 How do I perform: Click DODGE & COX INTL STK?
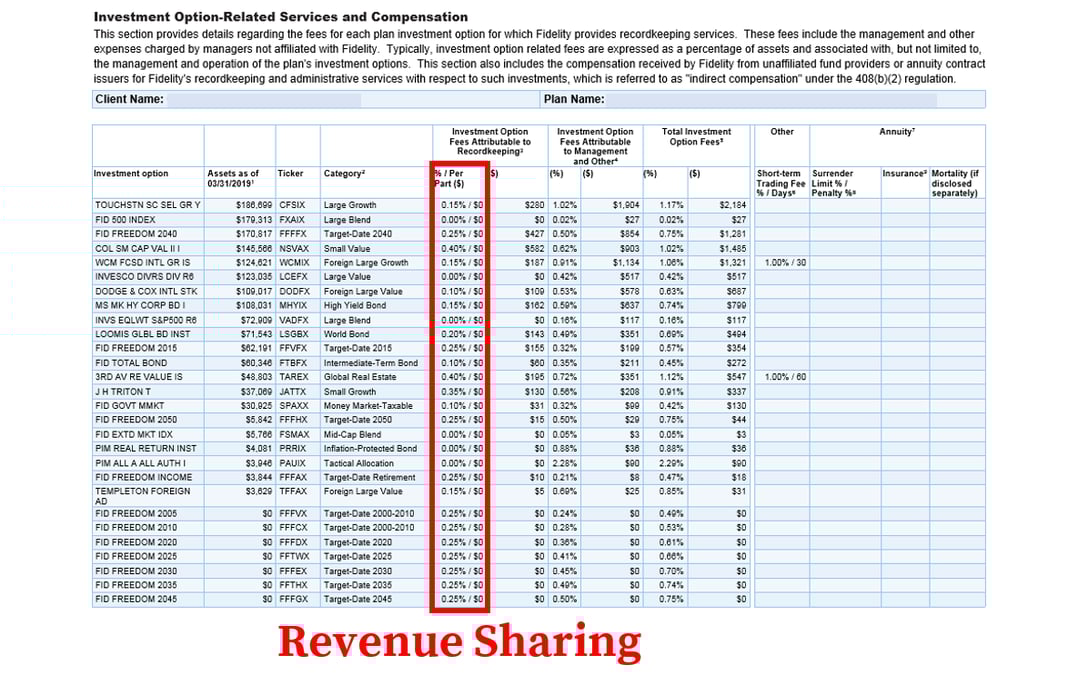coord(144,292)
